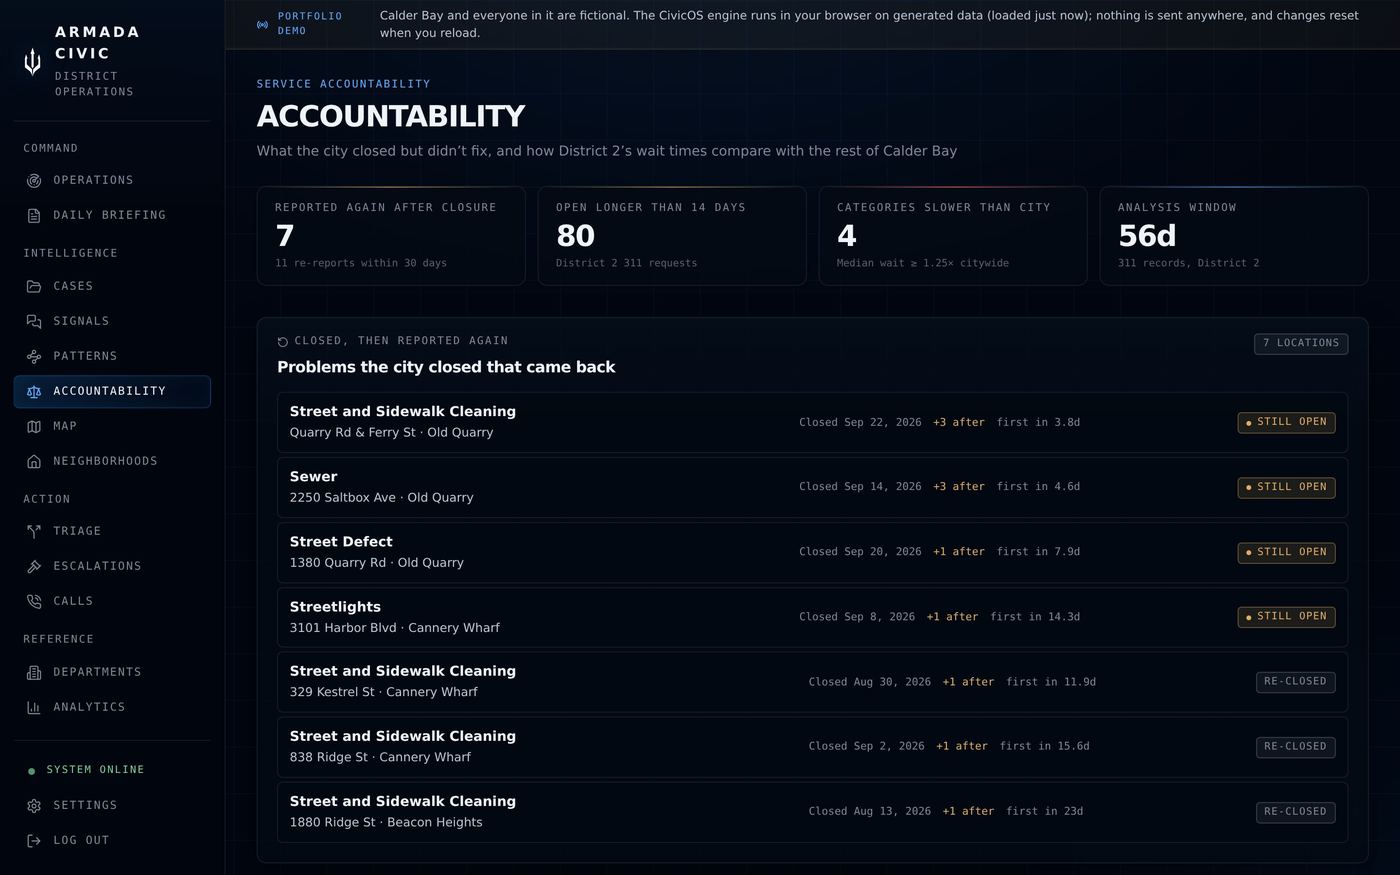Viewport: 1400px width, 875px height.
Task: Click Problems the city closed that came back heading
Action: point(446,367)
